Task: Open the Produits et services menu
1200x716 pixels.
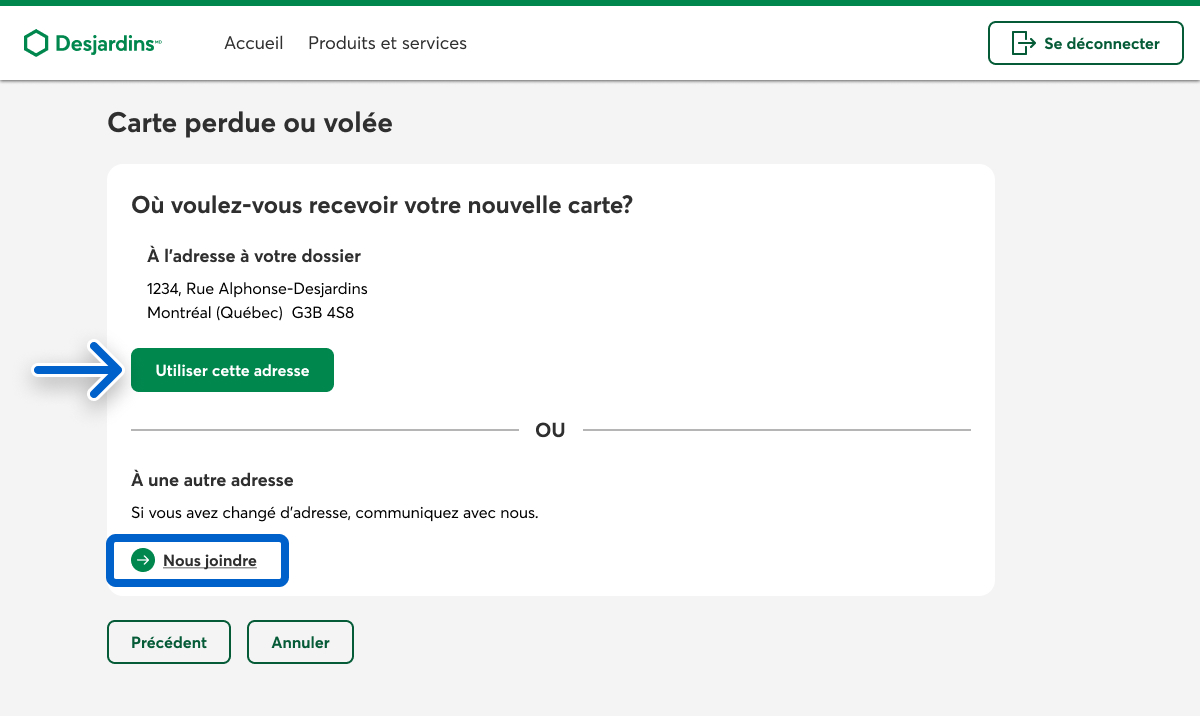Action: tap(387, 43)
